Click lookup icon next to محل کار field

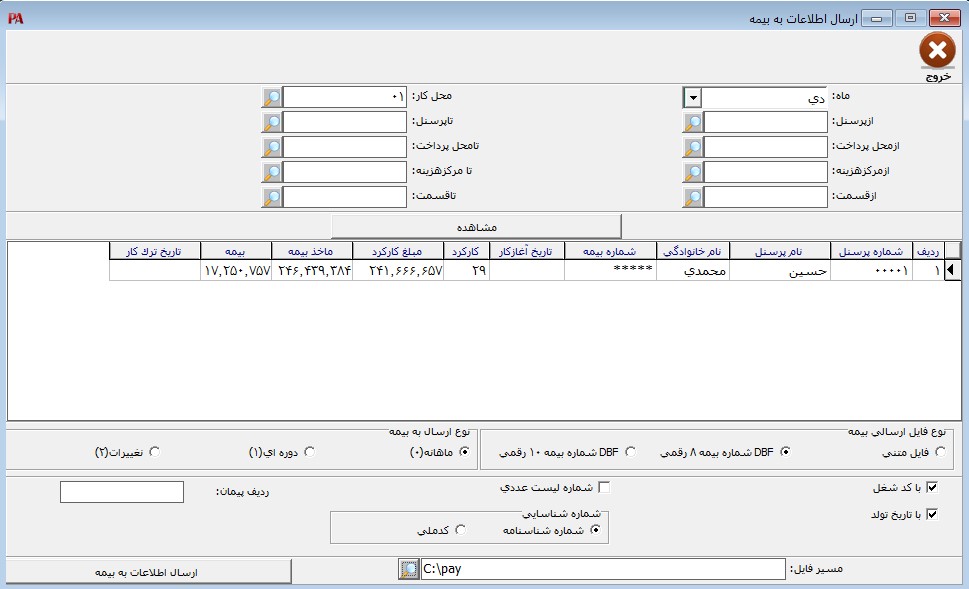click(271, 97)
